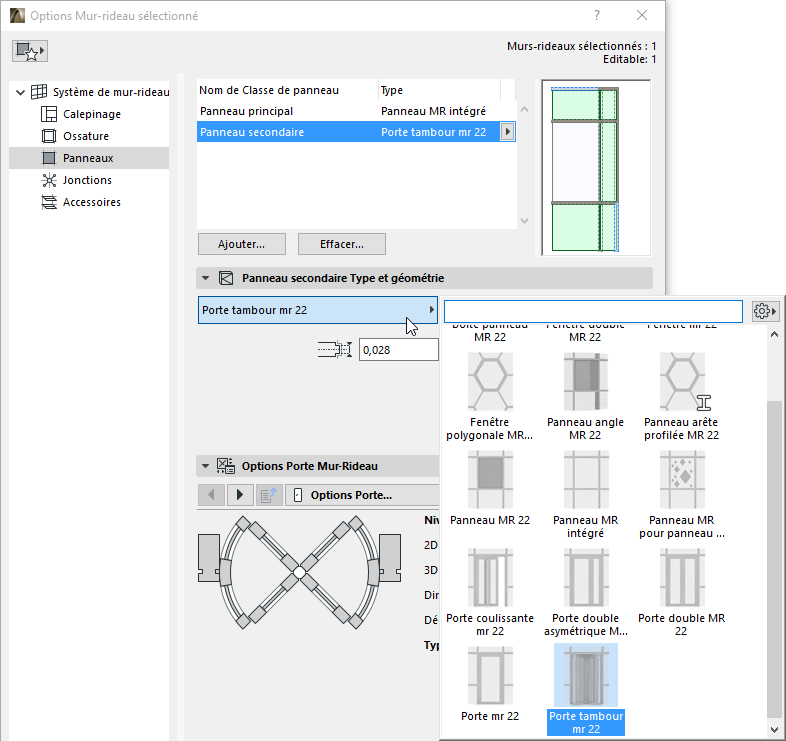
Task: Click the Ajouter... button
Action: (242, 244)
